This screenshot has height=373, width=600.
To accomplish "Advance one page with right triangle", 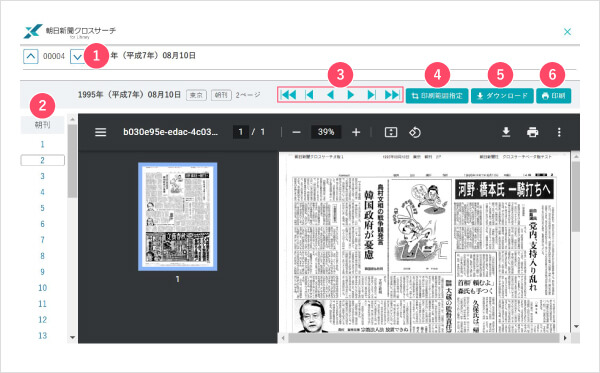I will click(351, 94).
